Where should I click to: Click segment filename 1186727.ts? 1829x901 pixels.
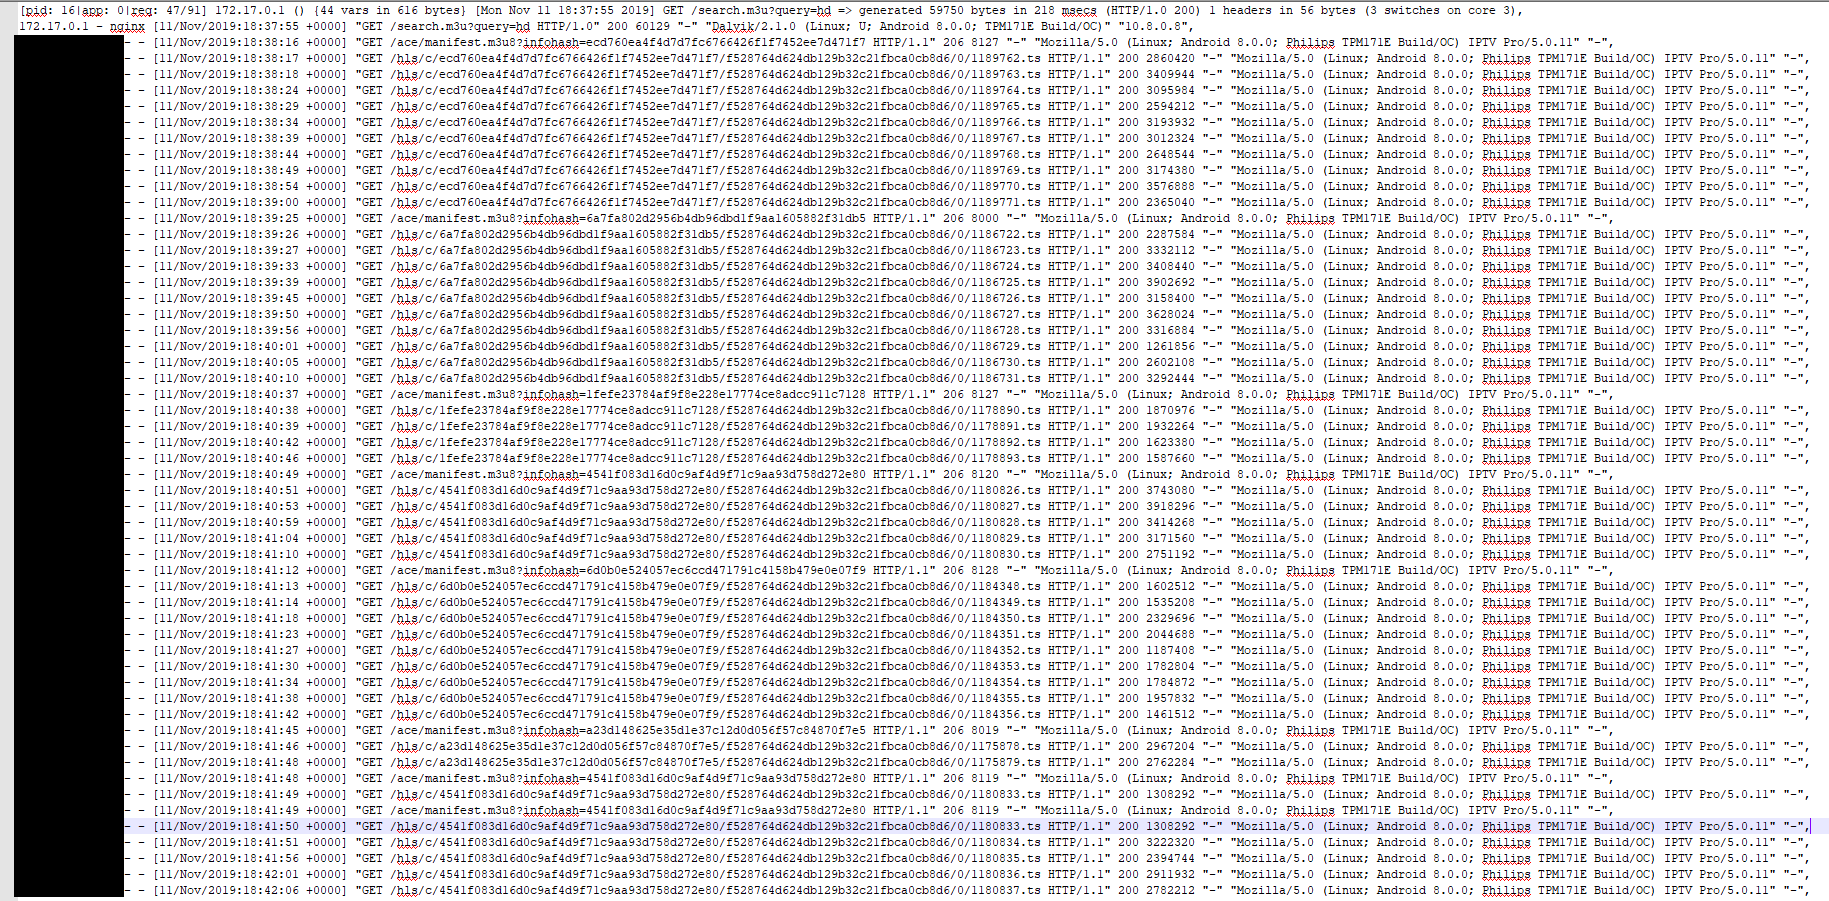click(x=1005, y=314)
